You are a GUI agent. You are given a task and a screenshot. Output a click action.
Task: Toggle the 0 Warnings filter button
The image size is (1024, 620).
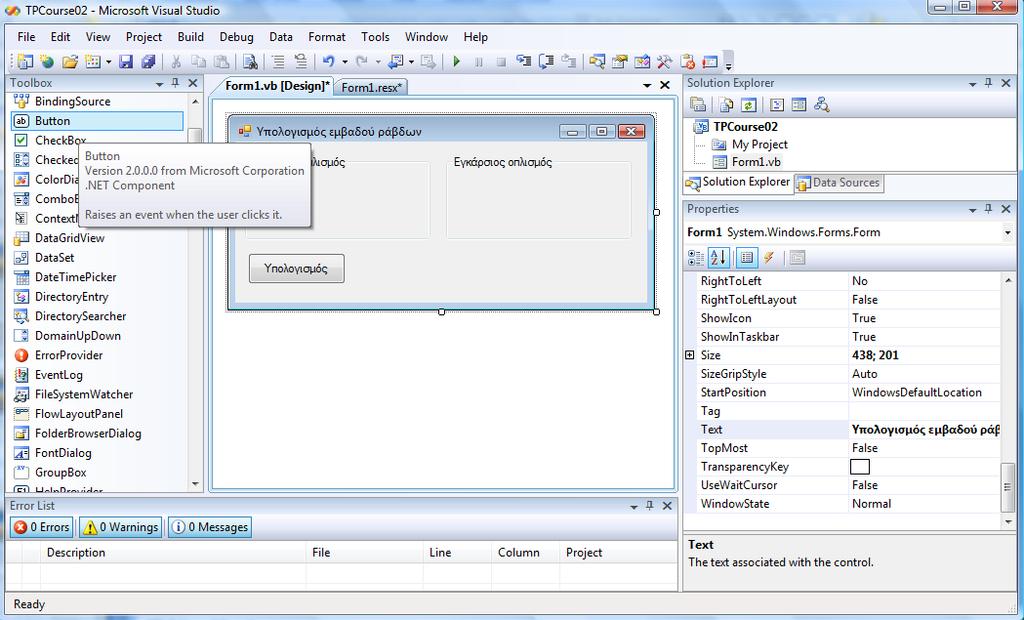point(121,527)
